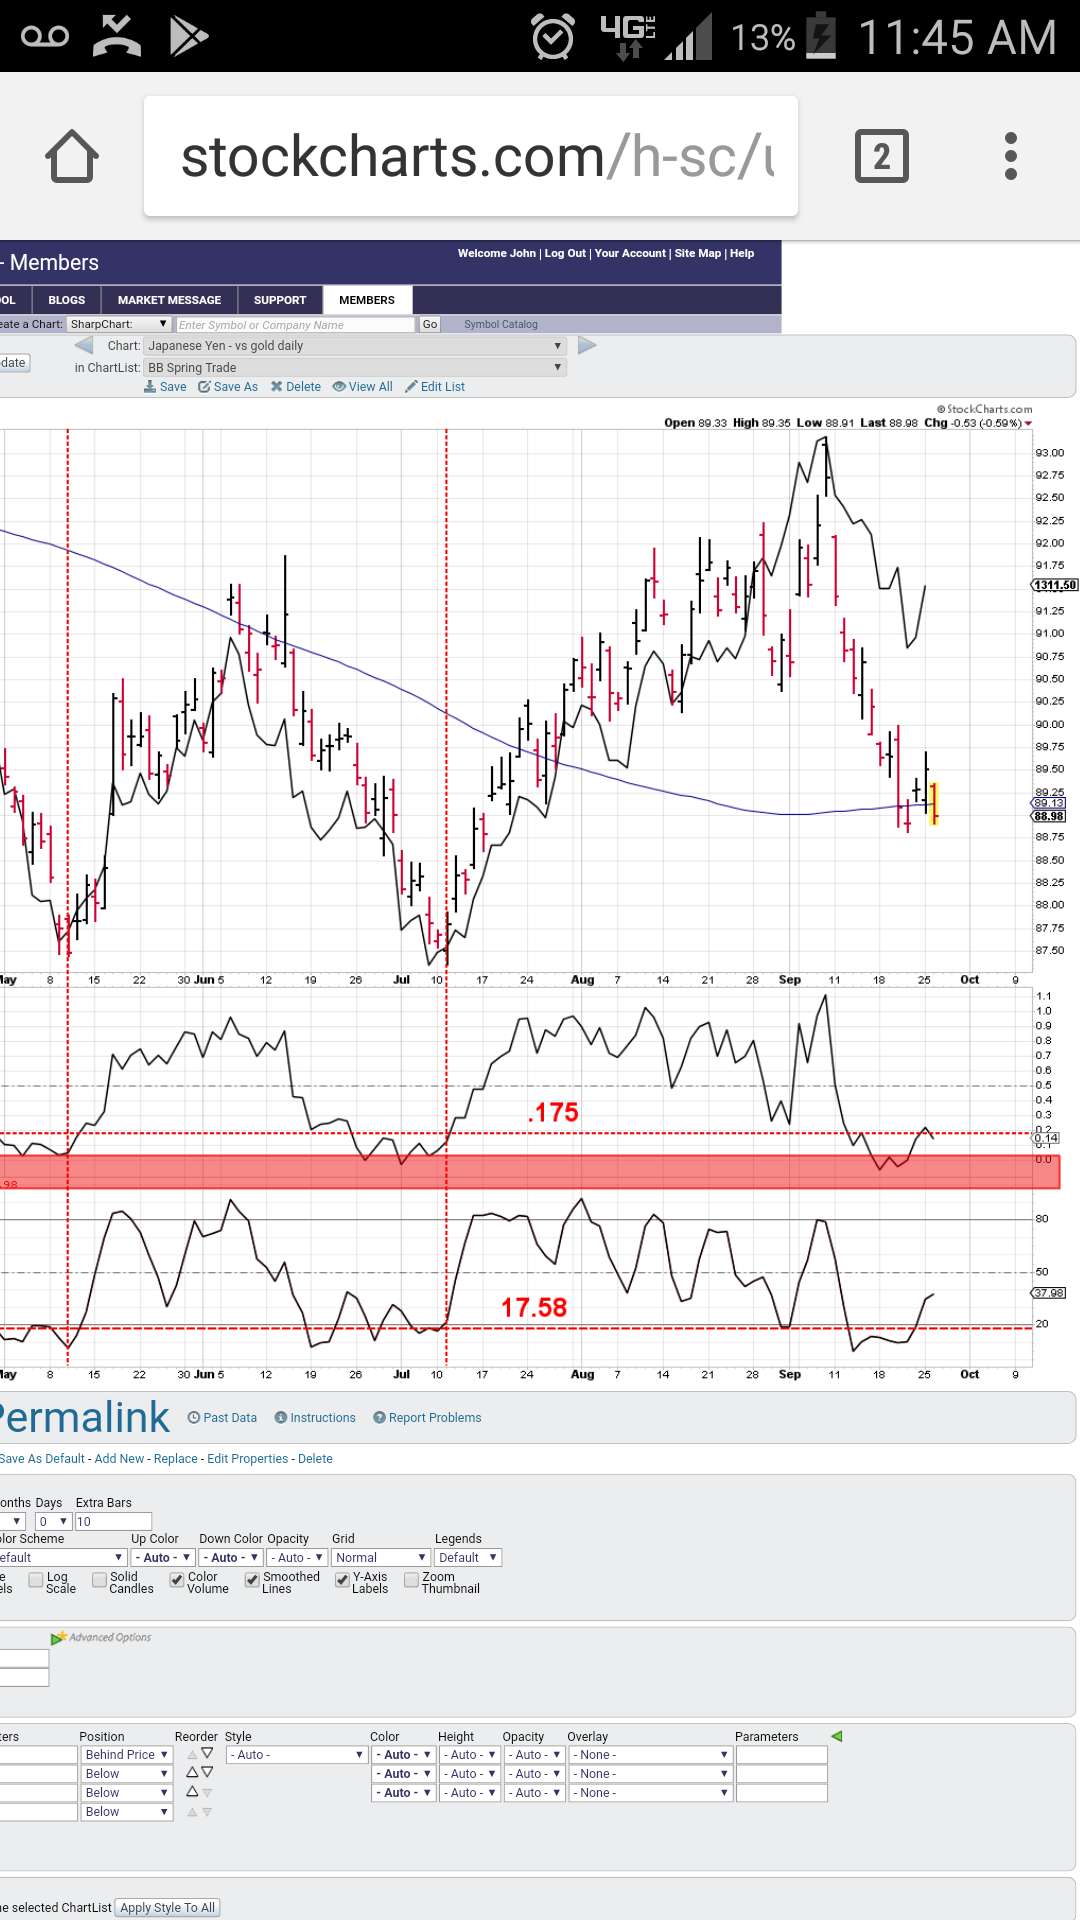This screenshot has width=1080, height=1920.
Task: Tap the browser home icon
Action: tap(72, 157)
